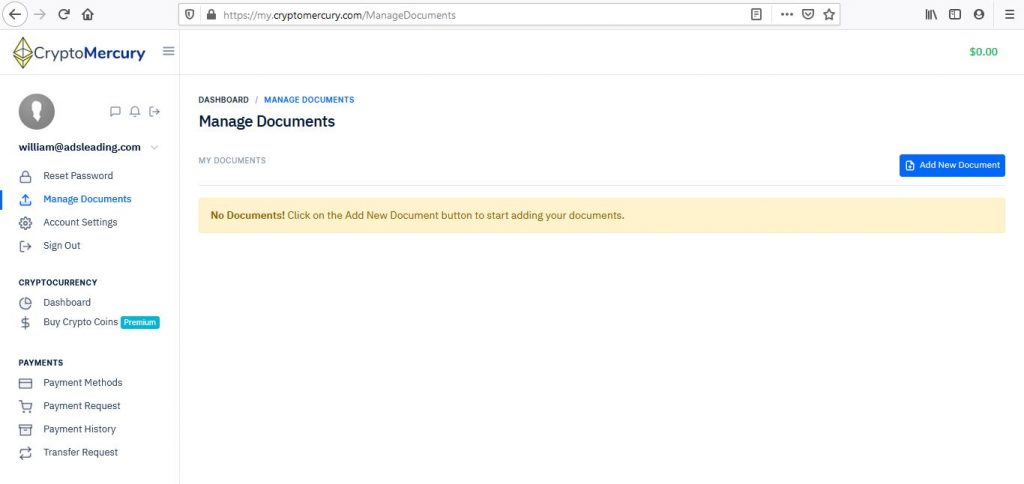The image size is (1024, 484).
Task: Click the browser forward arrow
Action: coord(40,14)
